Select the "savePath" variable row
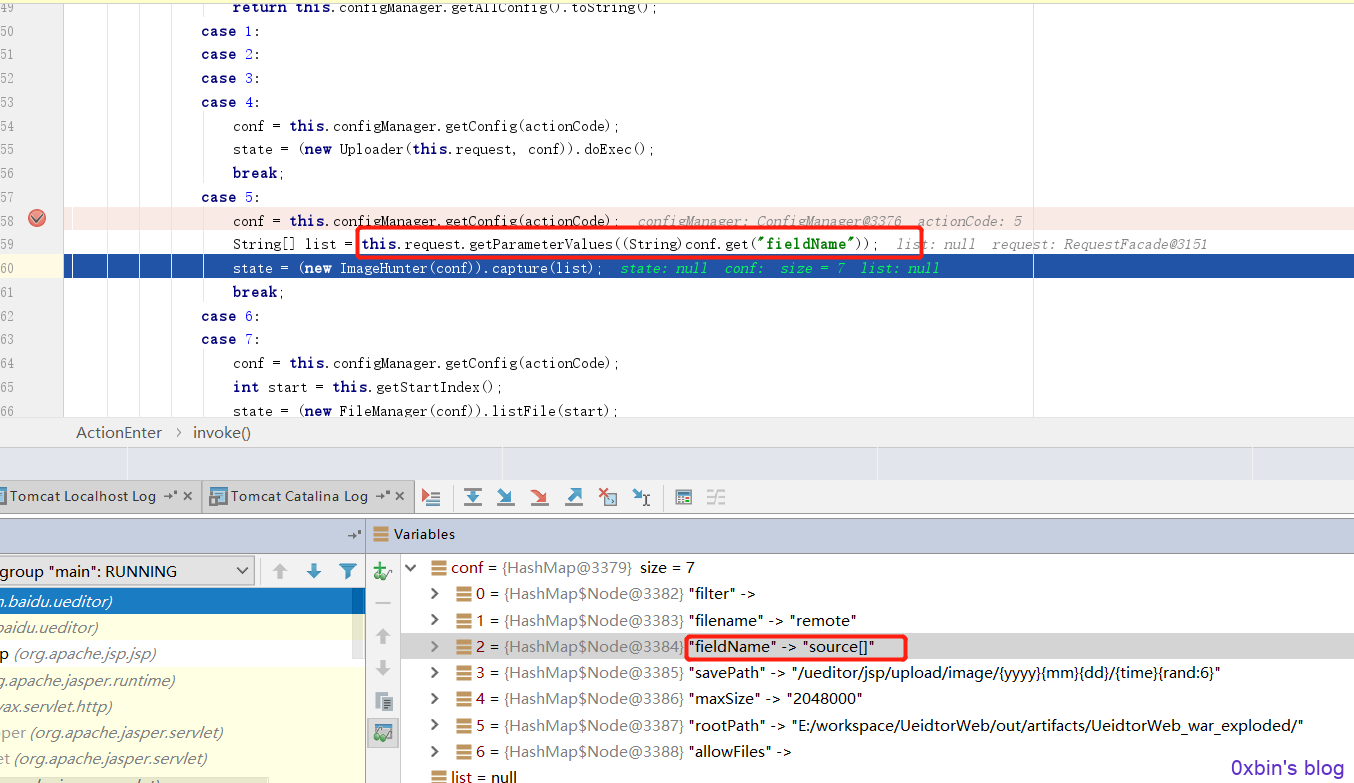 pyautogui.click(x=876, y=673)
